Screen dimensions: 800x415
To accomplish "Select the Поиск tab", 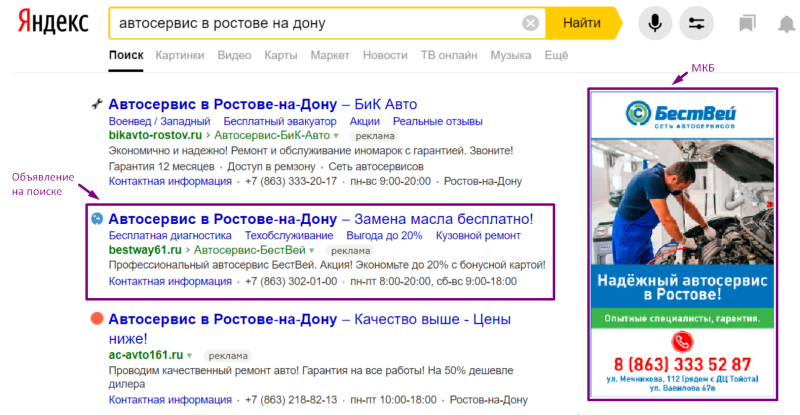I will coord(126,55).
